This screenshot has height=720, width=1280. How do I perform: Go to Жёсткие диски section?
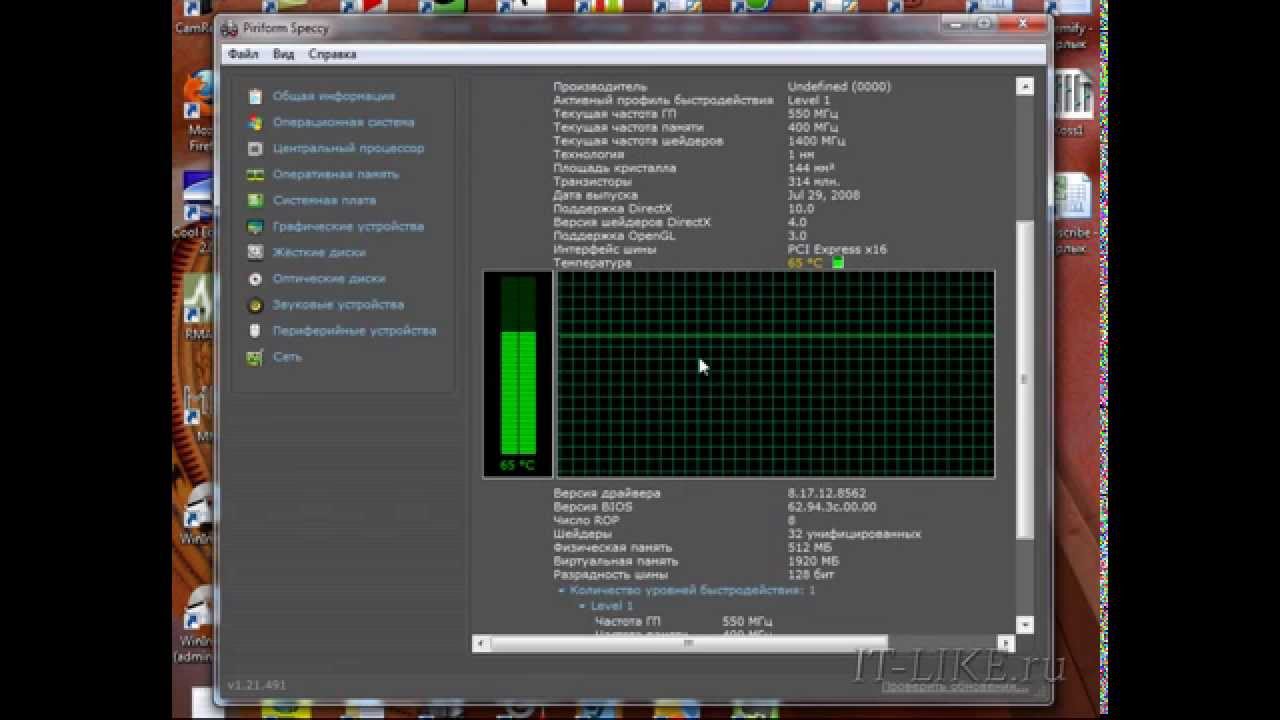[319, 252]
